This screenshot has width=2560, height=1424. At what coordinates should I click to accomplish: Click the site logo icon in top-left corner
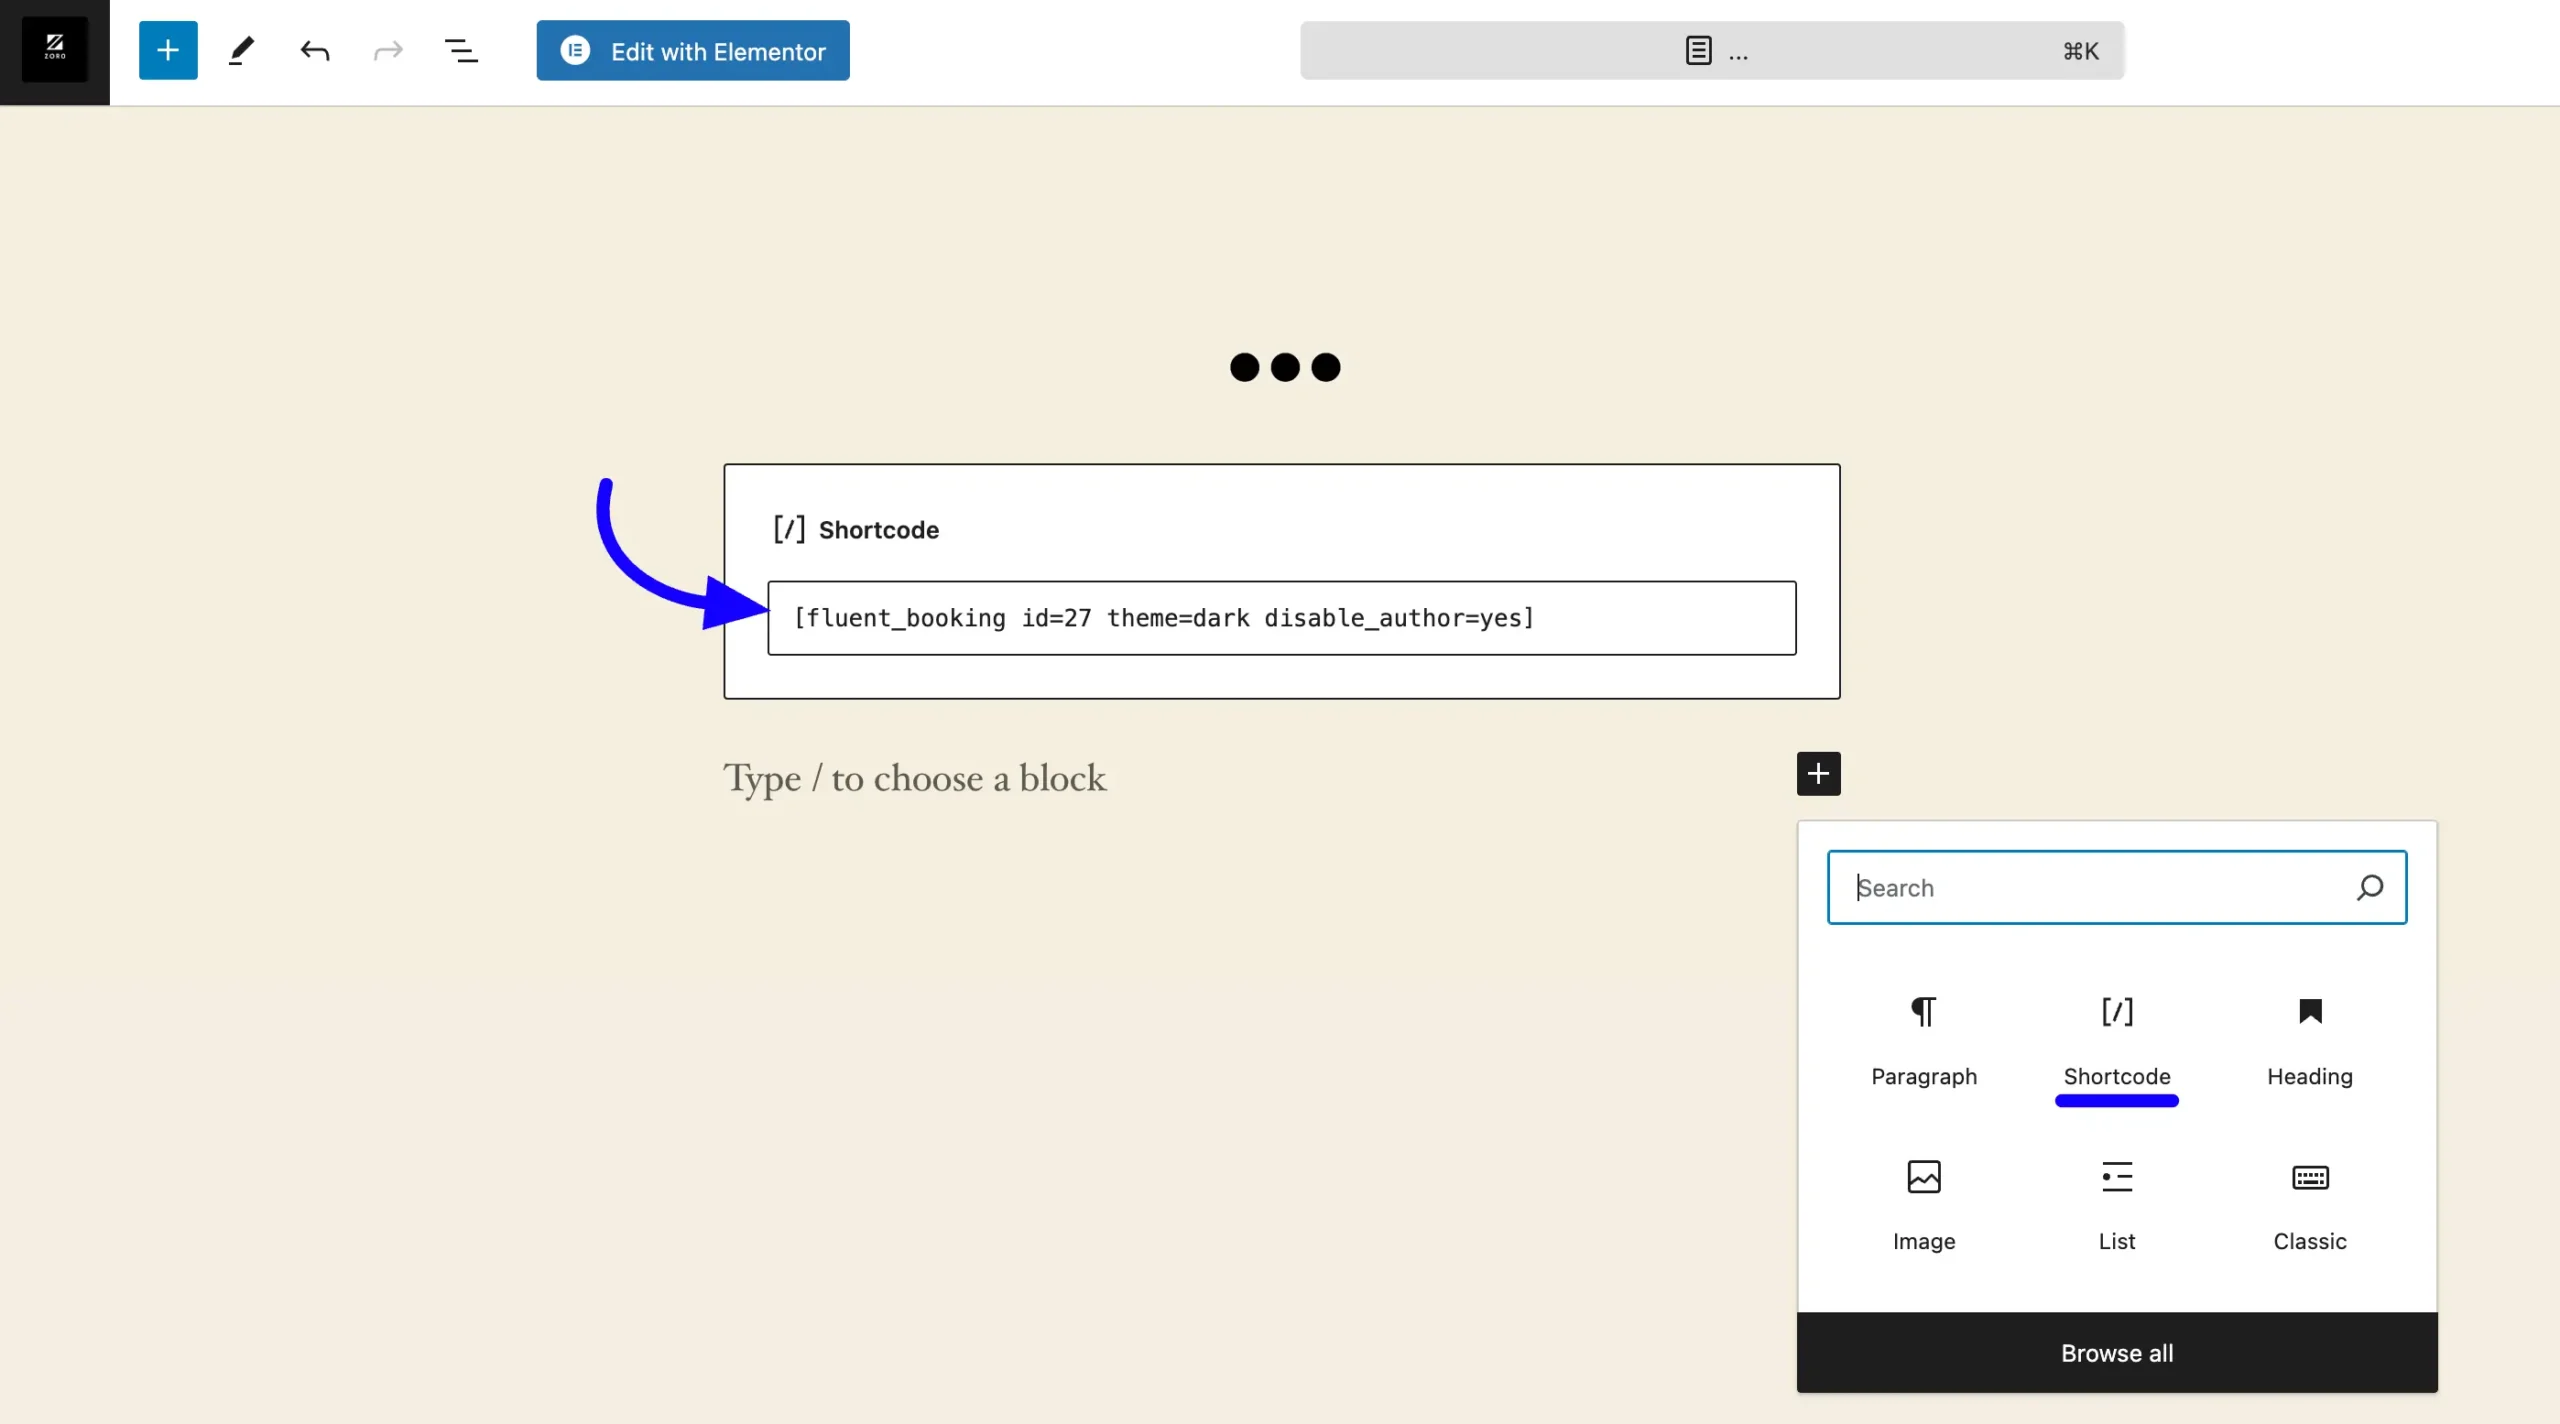tap(54, 50)
